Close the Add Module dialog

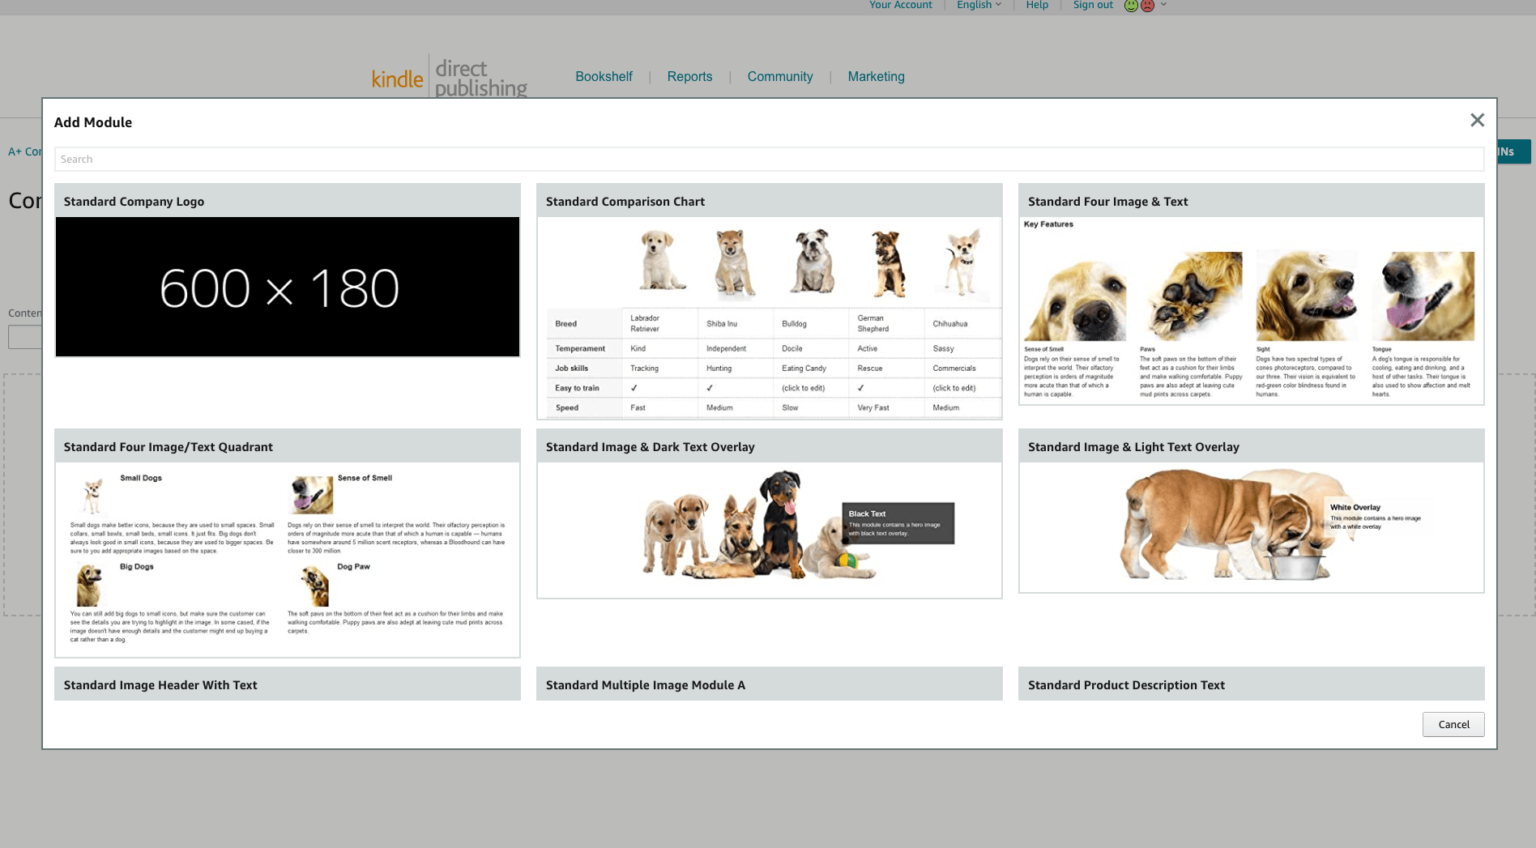(x=1477, y=120)
